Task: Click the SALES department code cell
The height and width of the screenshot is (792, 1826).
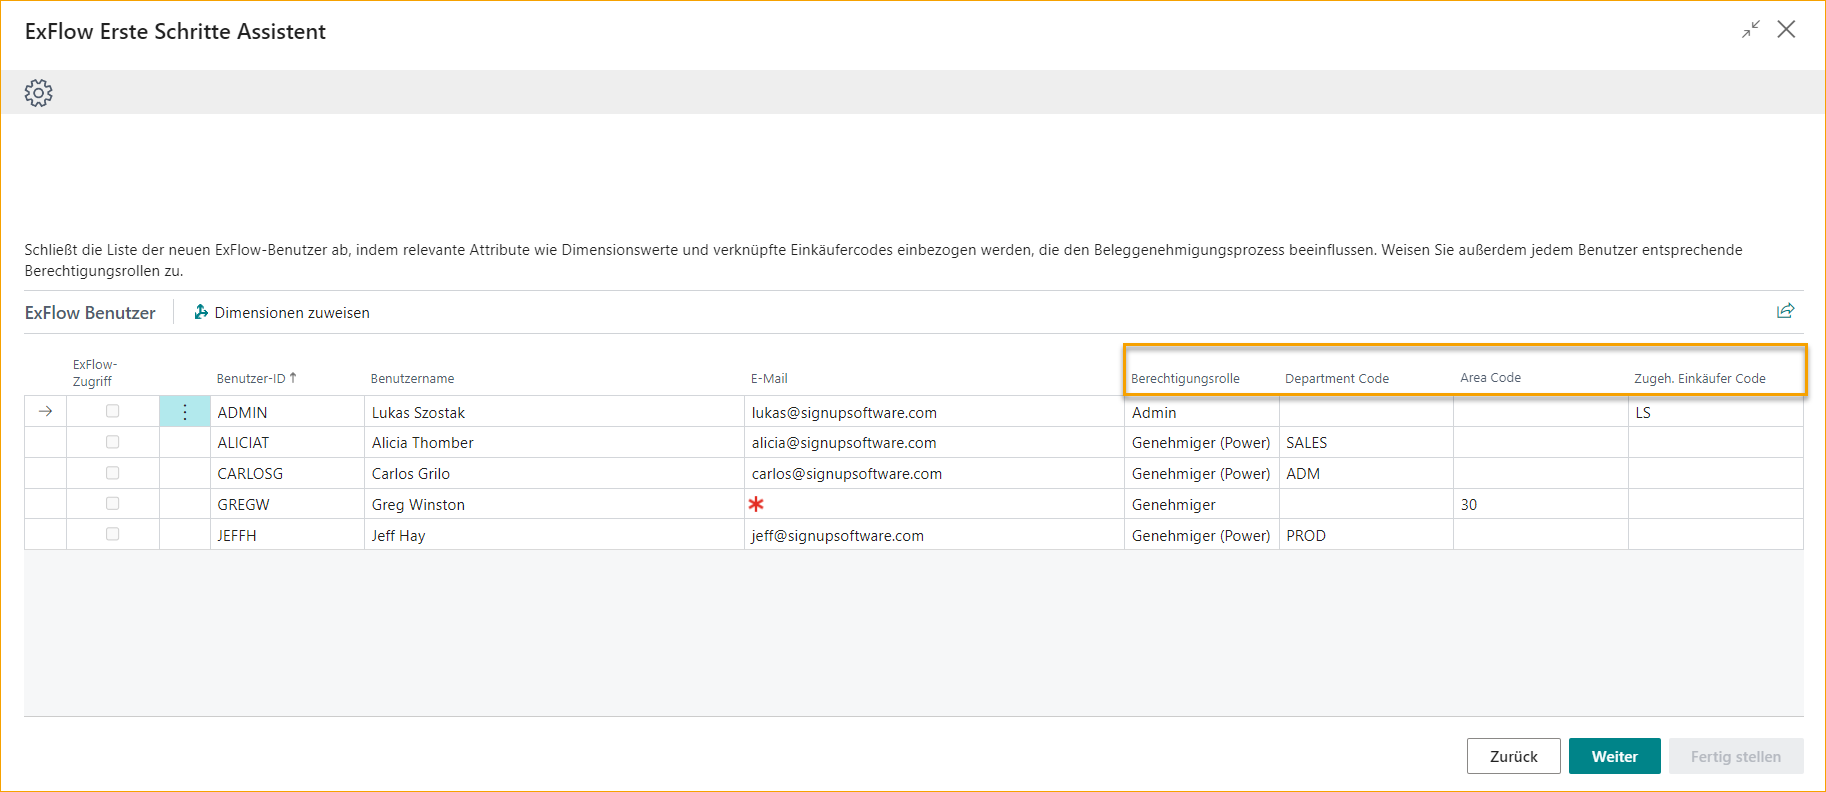Action: point(1366,443)
